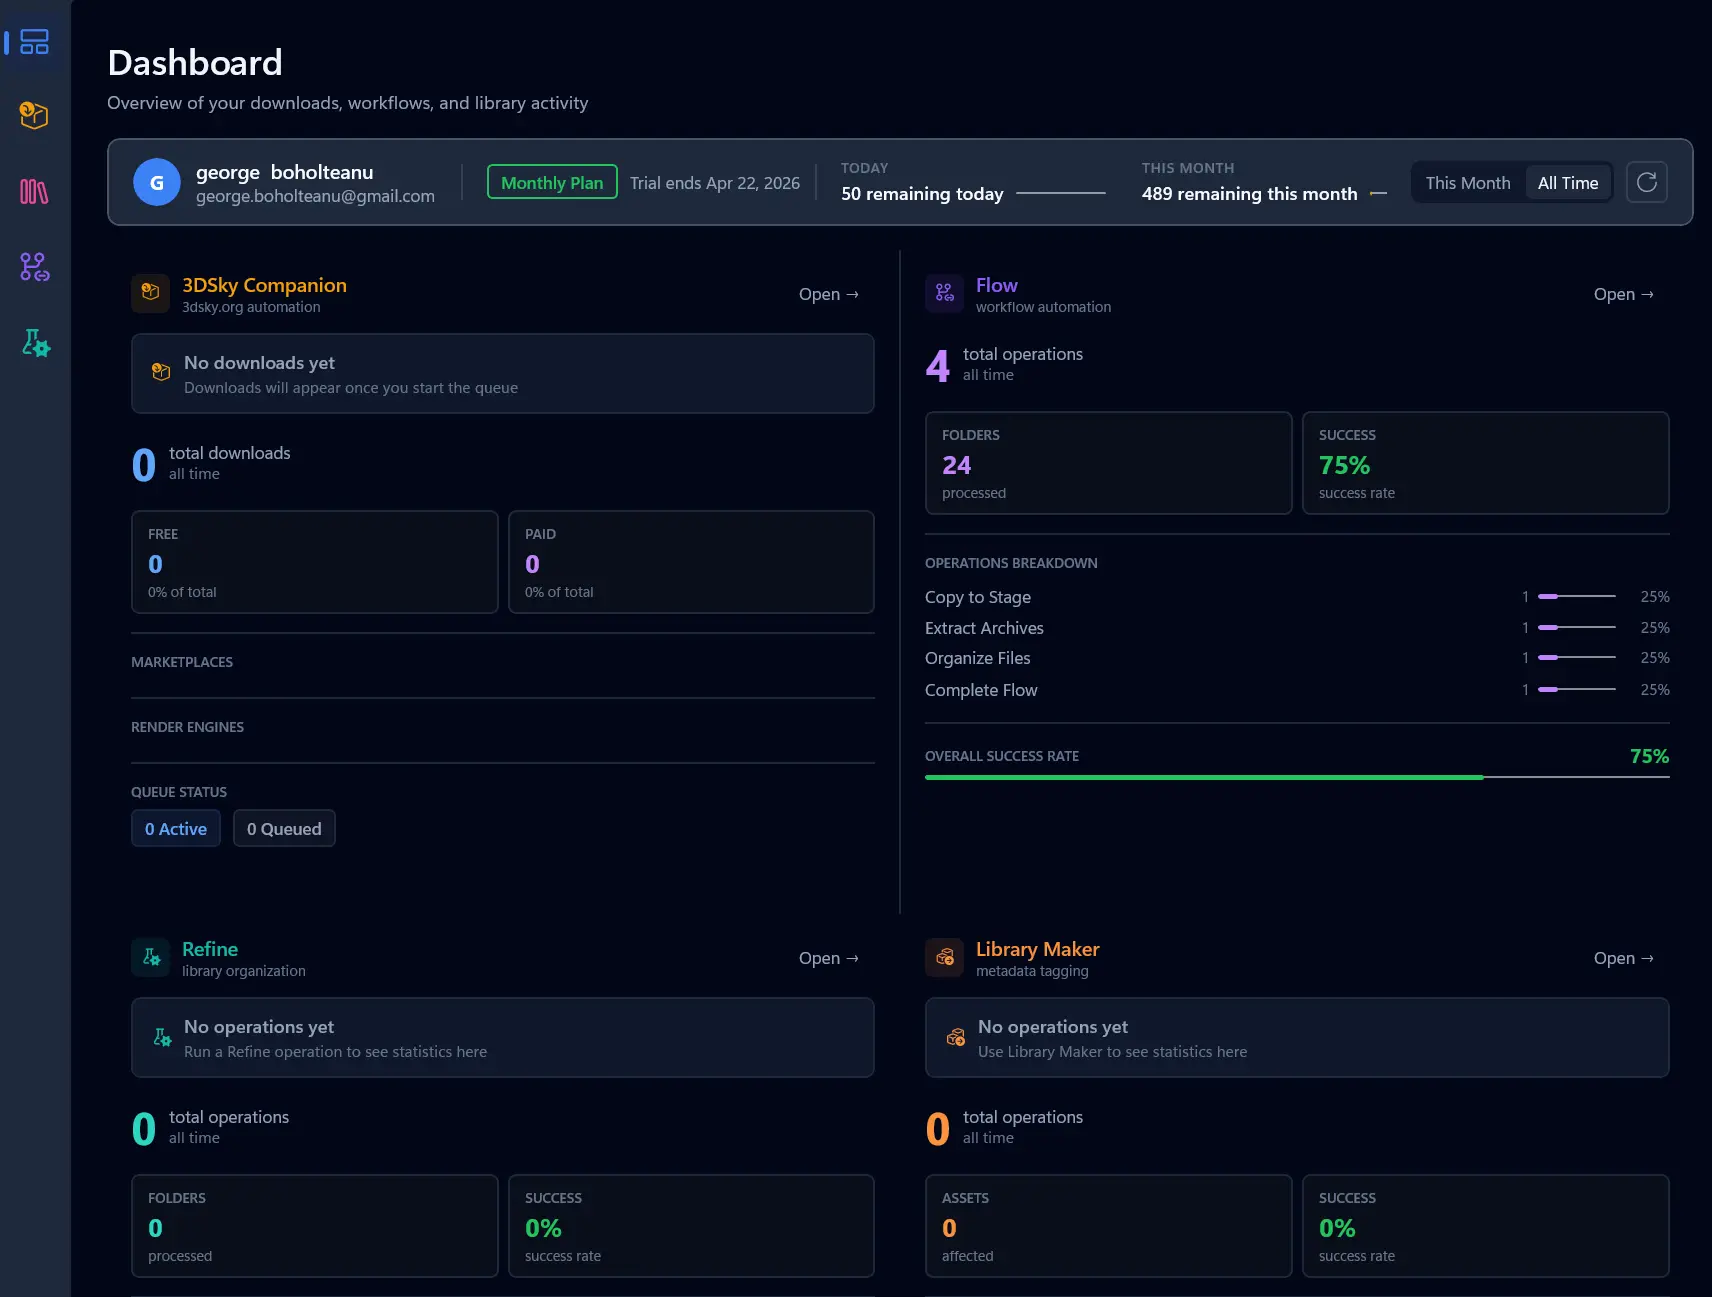Click the 489 remaining this month text
Screen dimensions: 1712x1297
click(1249, 194)
